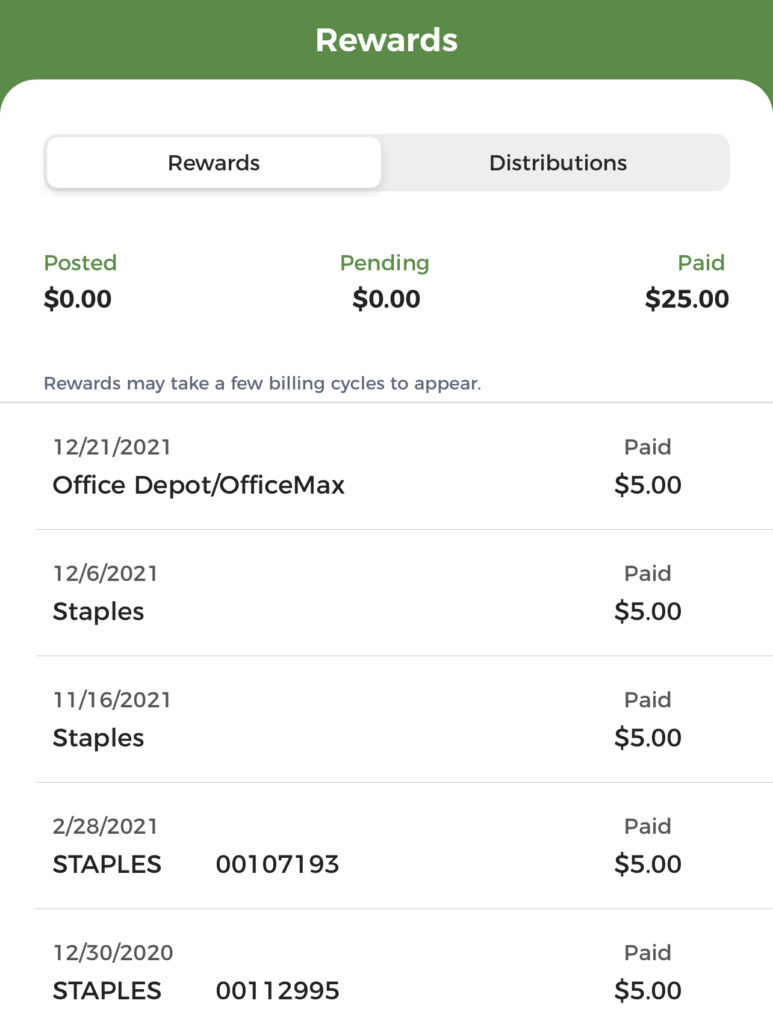The width and height of the screenshot is (773, 1024).
Task: Tap the Posted total of $0.00
Action: click(x=78, y=299)
